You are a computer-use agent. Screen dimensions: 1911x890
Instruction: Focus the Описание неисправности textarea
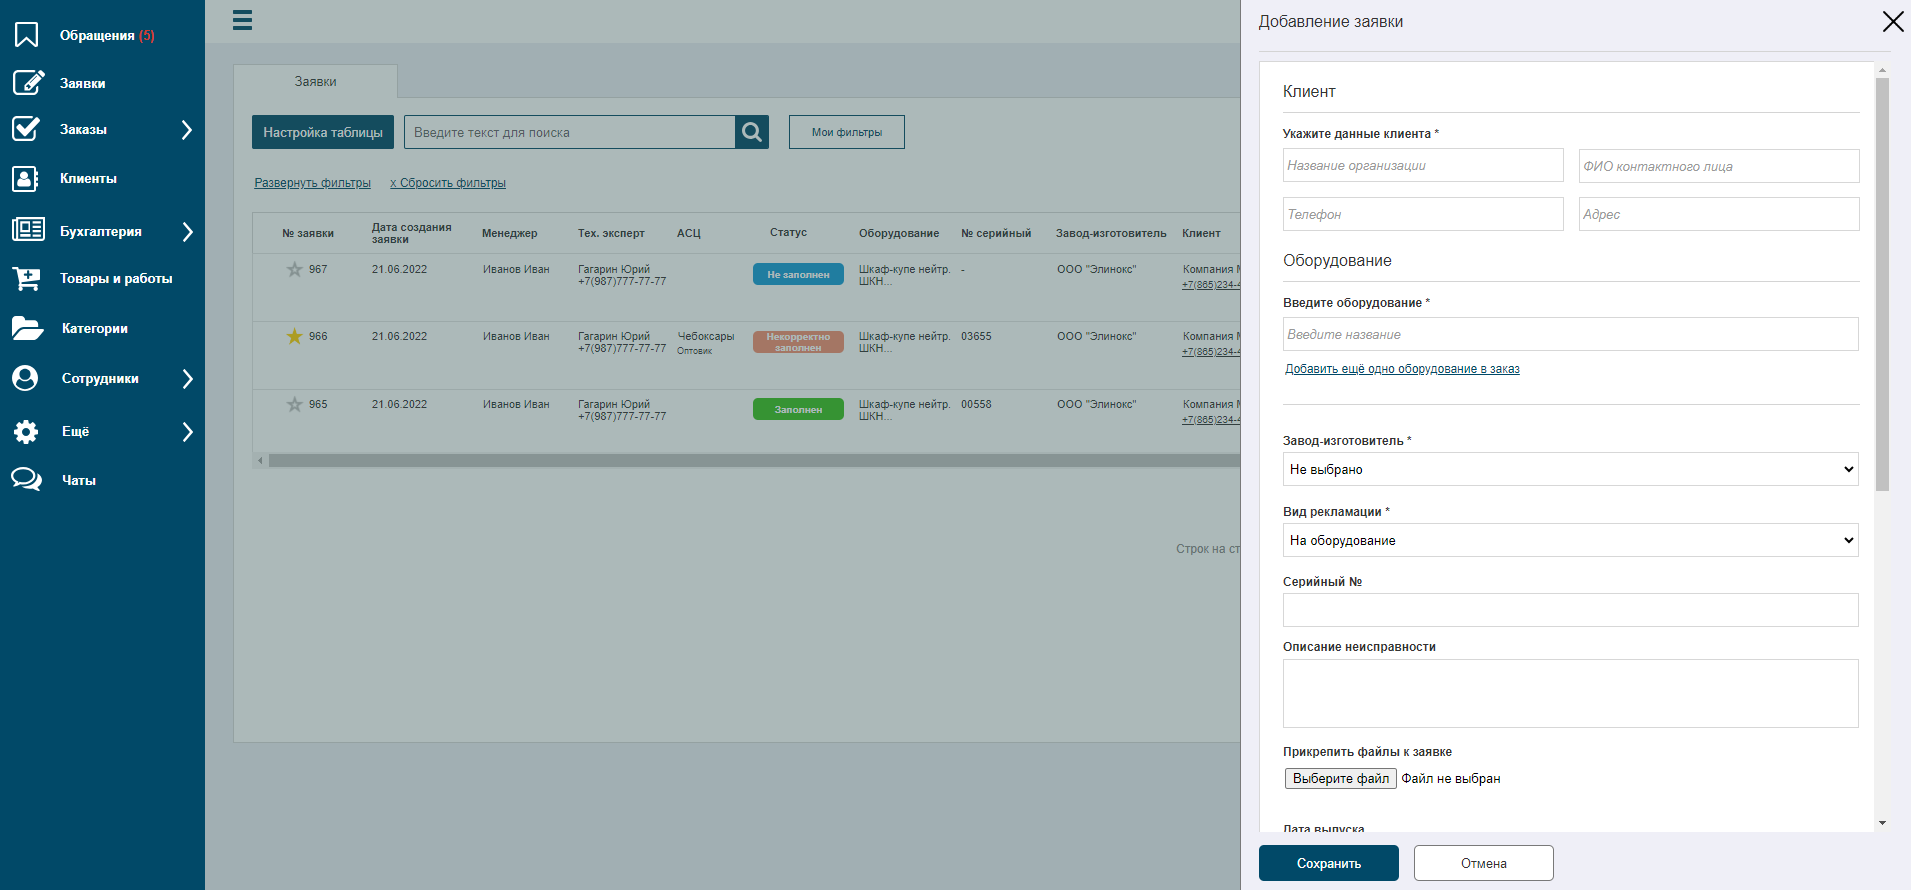point(1570,693)
